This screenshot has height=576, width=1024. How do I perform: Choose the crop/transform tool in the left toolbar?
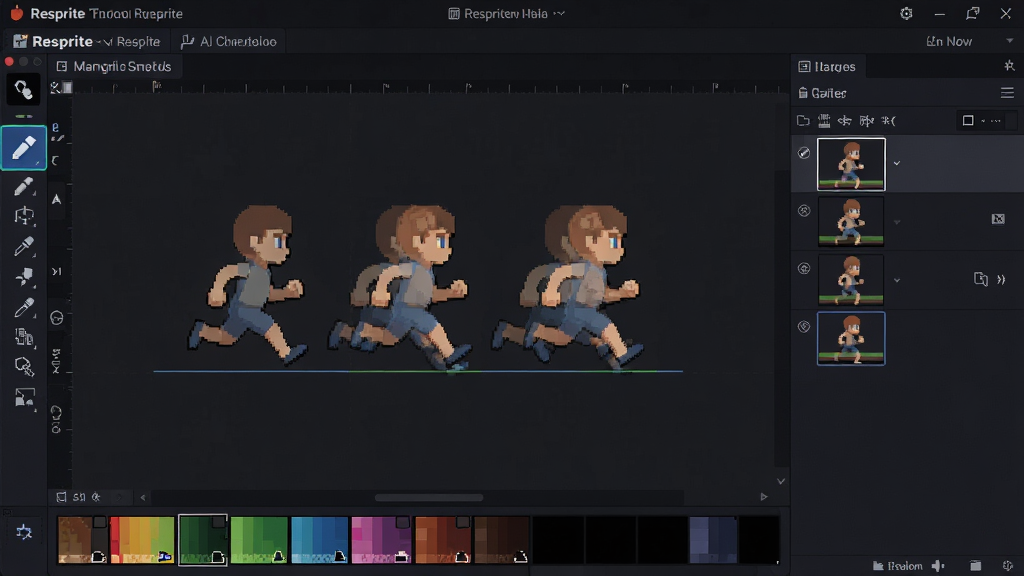coord(24,216)
